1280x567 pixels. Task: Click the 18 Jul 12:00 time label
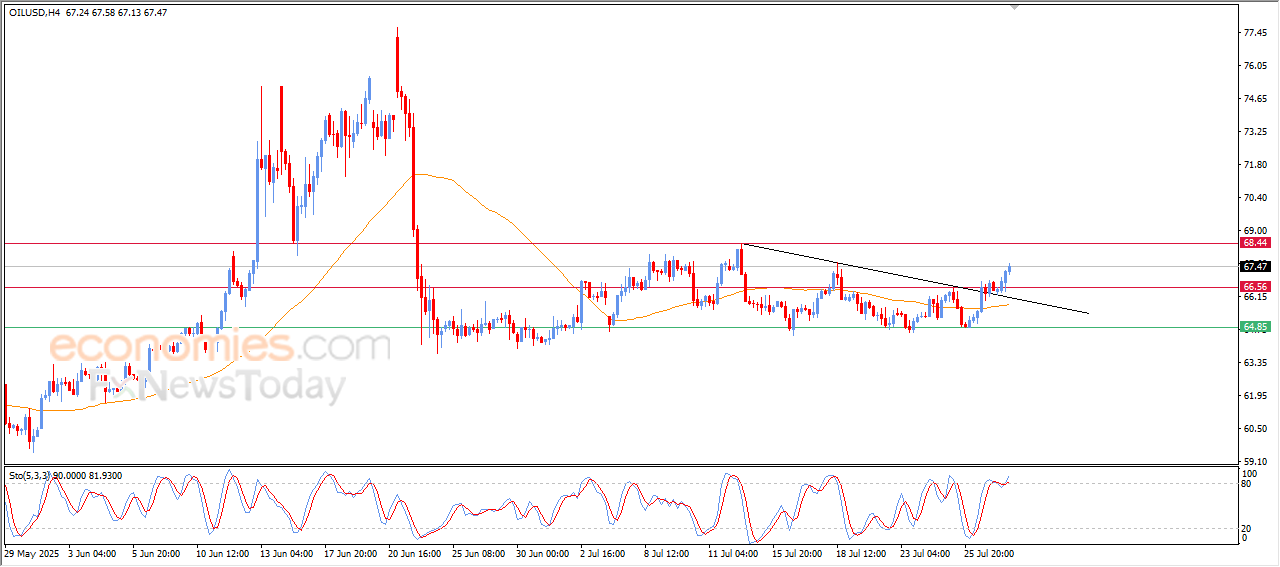tap(860, 553)
